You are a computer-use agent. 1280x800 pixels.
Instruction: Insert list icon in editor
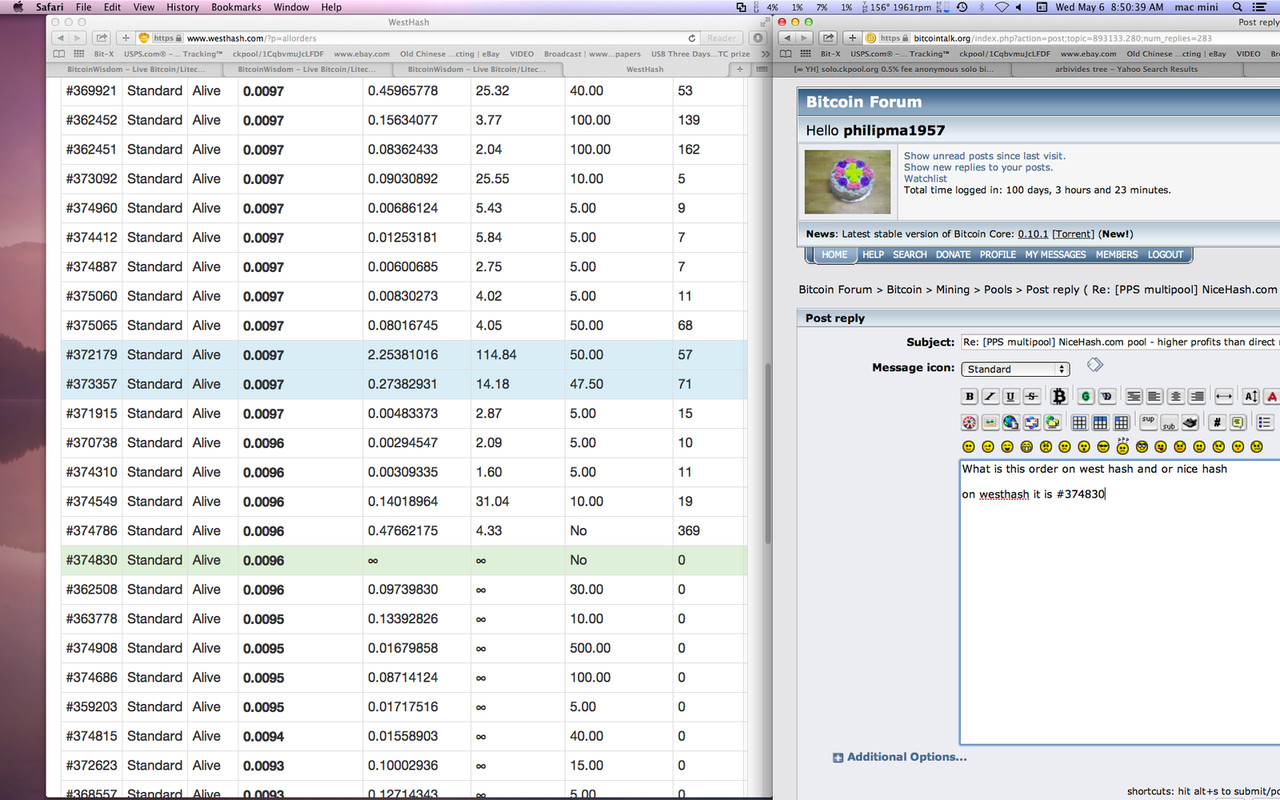tap(1265, 422)
